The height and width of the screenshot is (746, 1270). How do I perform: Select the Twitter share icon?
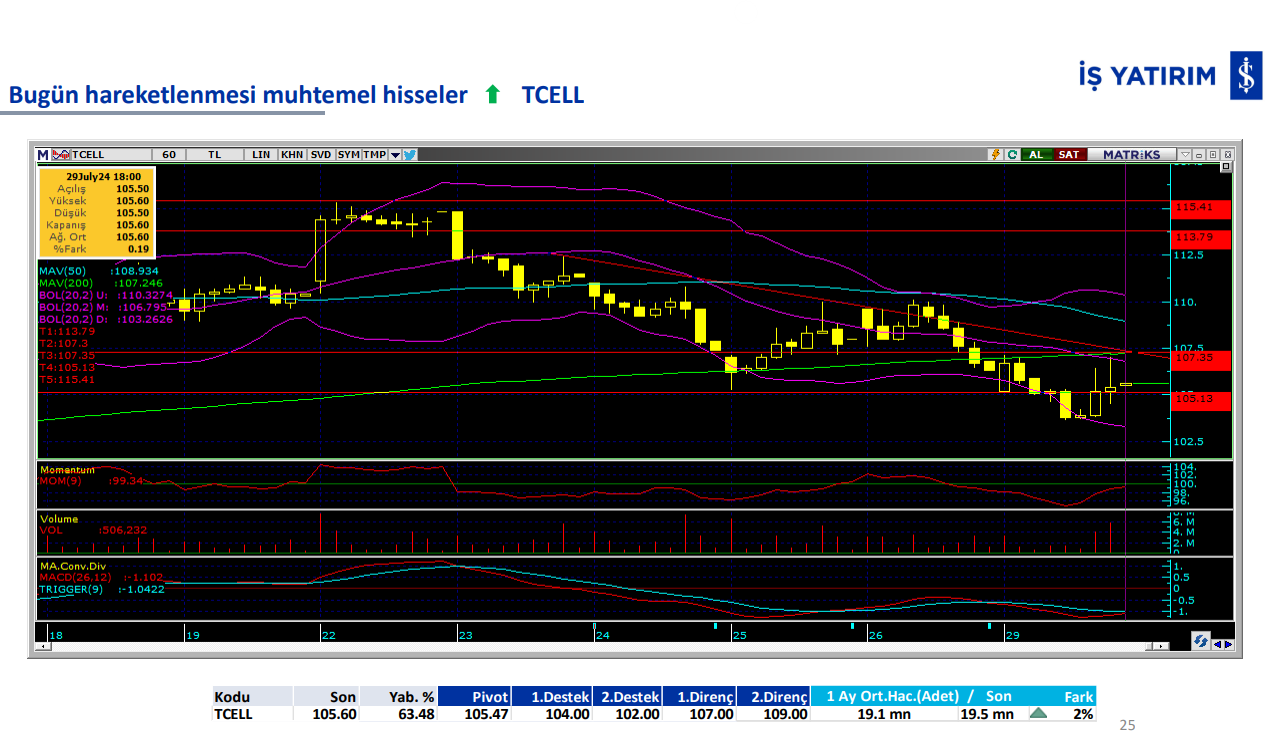(x=410, y=154)
